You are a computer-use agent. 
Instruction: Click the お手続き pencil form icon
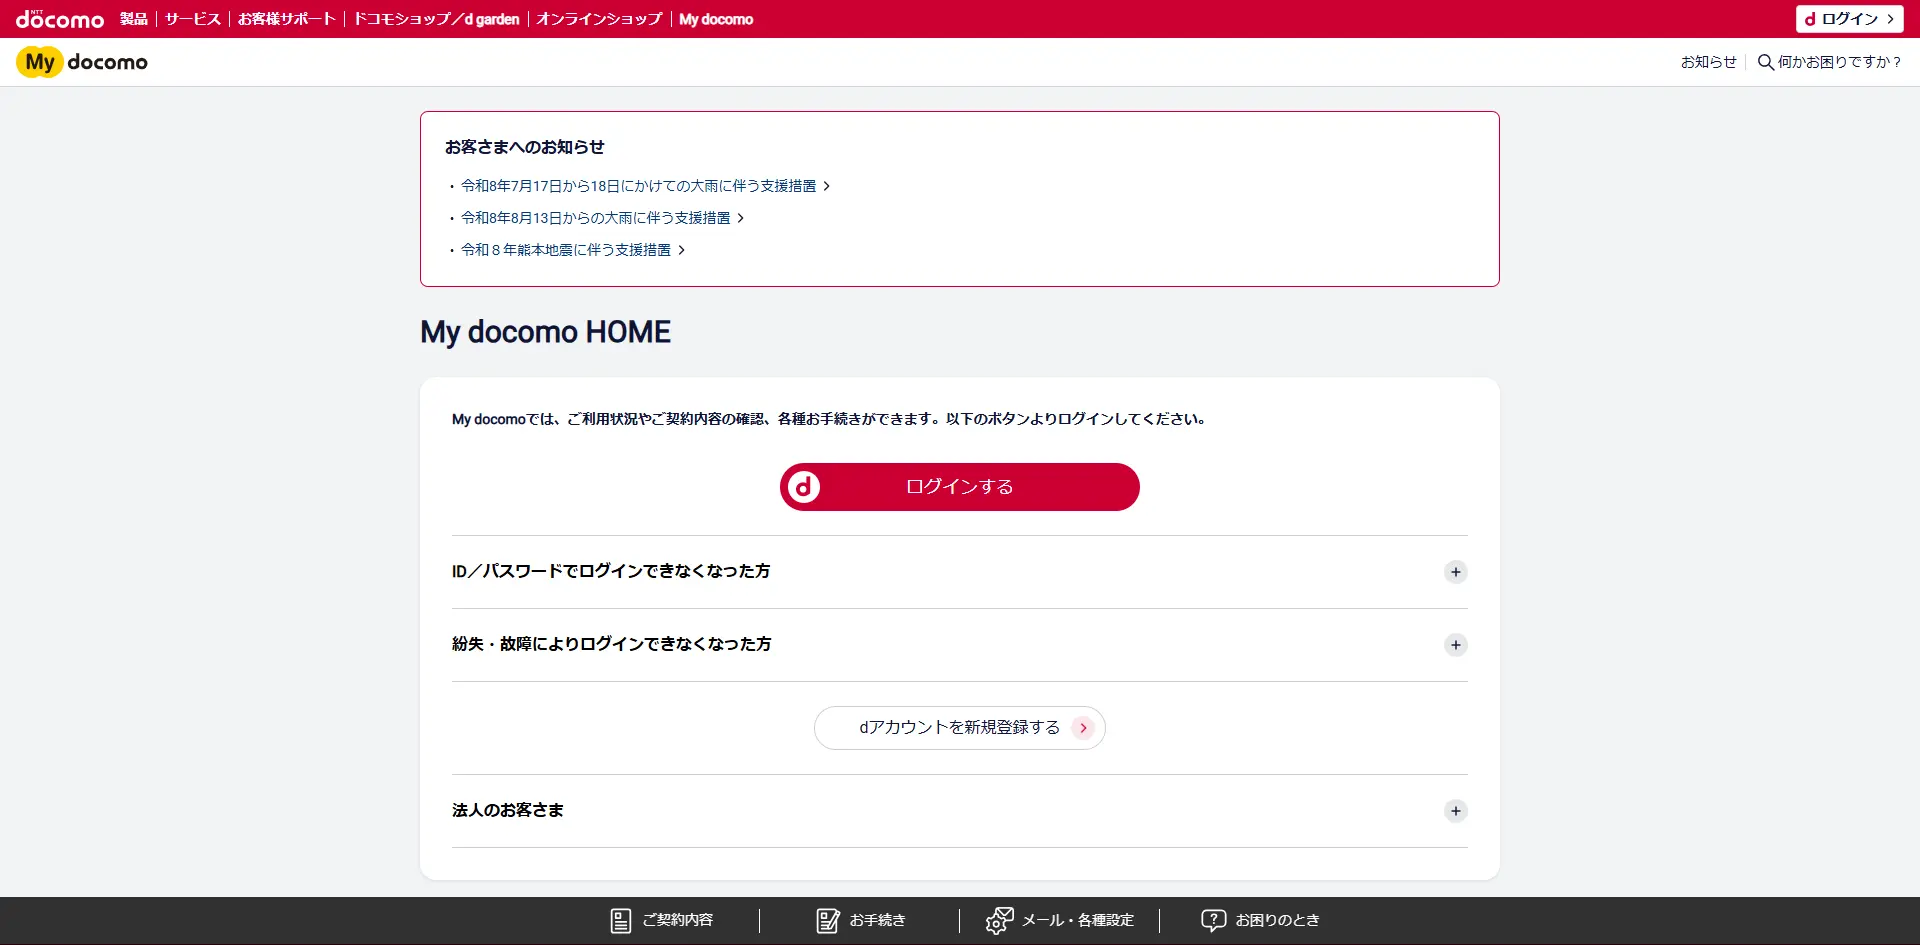828,921
